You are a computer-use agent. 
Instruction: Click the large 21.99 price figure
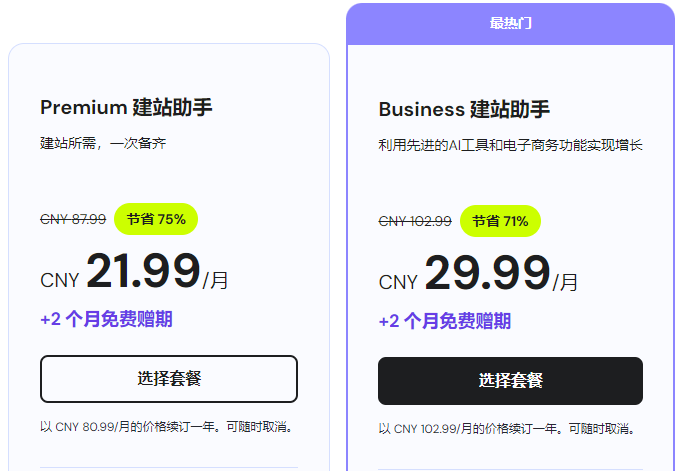(143, 271)
